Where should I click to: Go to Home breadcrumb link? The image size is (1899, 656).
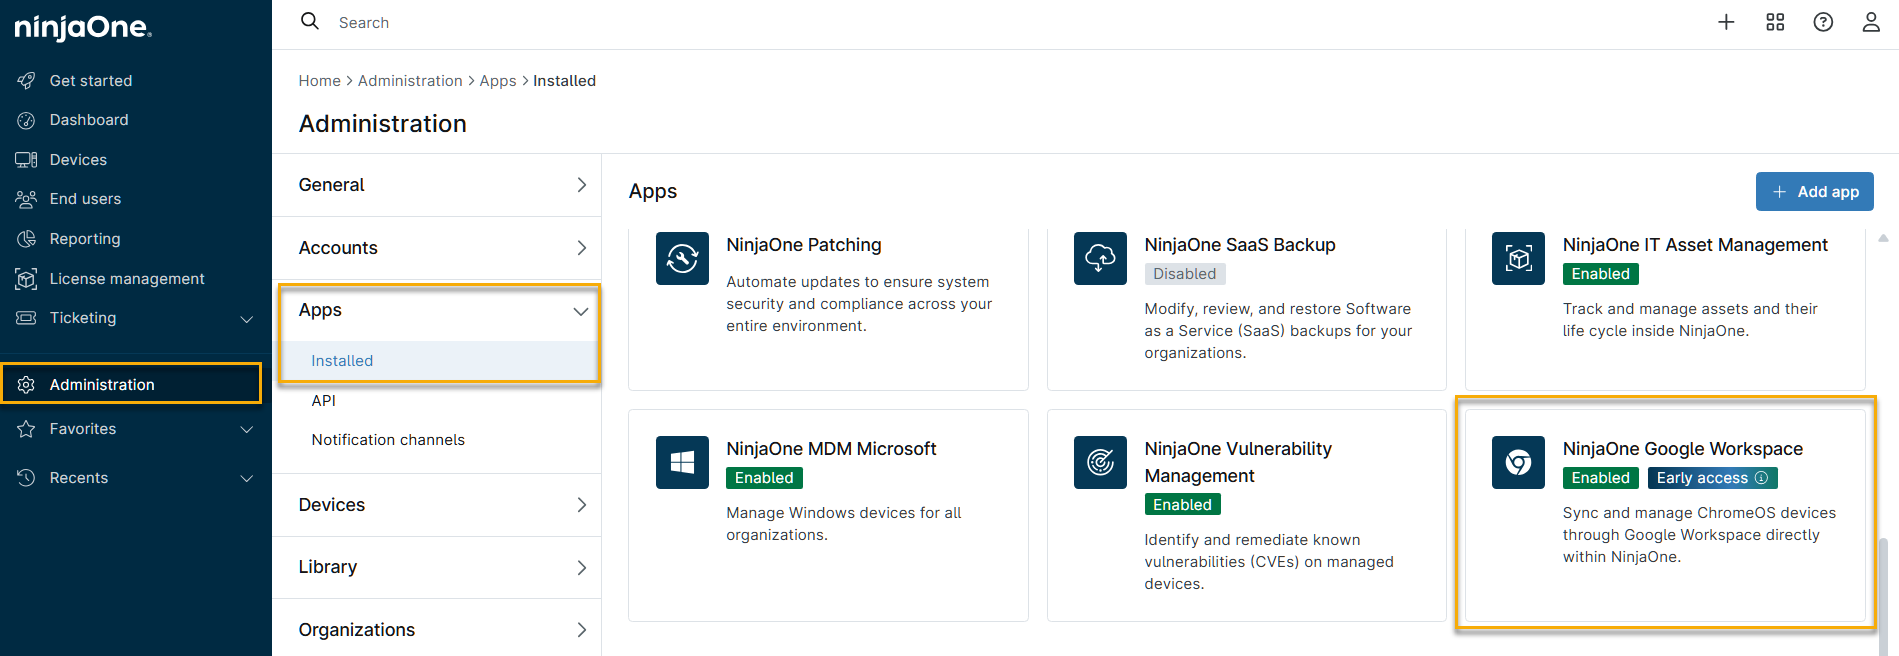point(319,81)
